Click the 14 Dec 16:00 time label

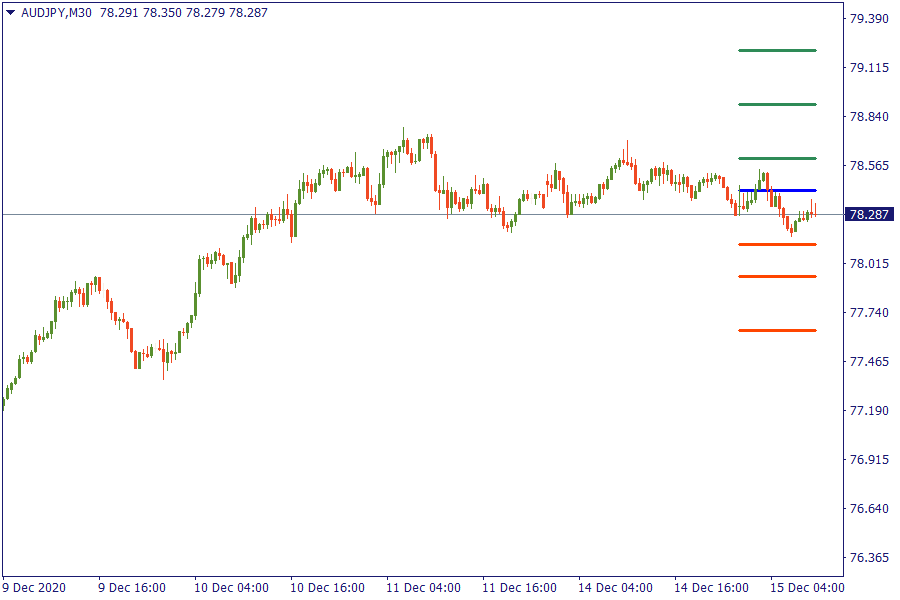click(712, 587)
